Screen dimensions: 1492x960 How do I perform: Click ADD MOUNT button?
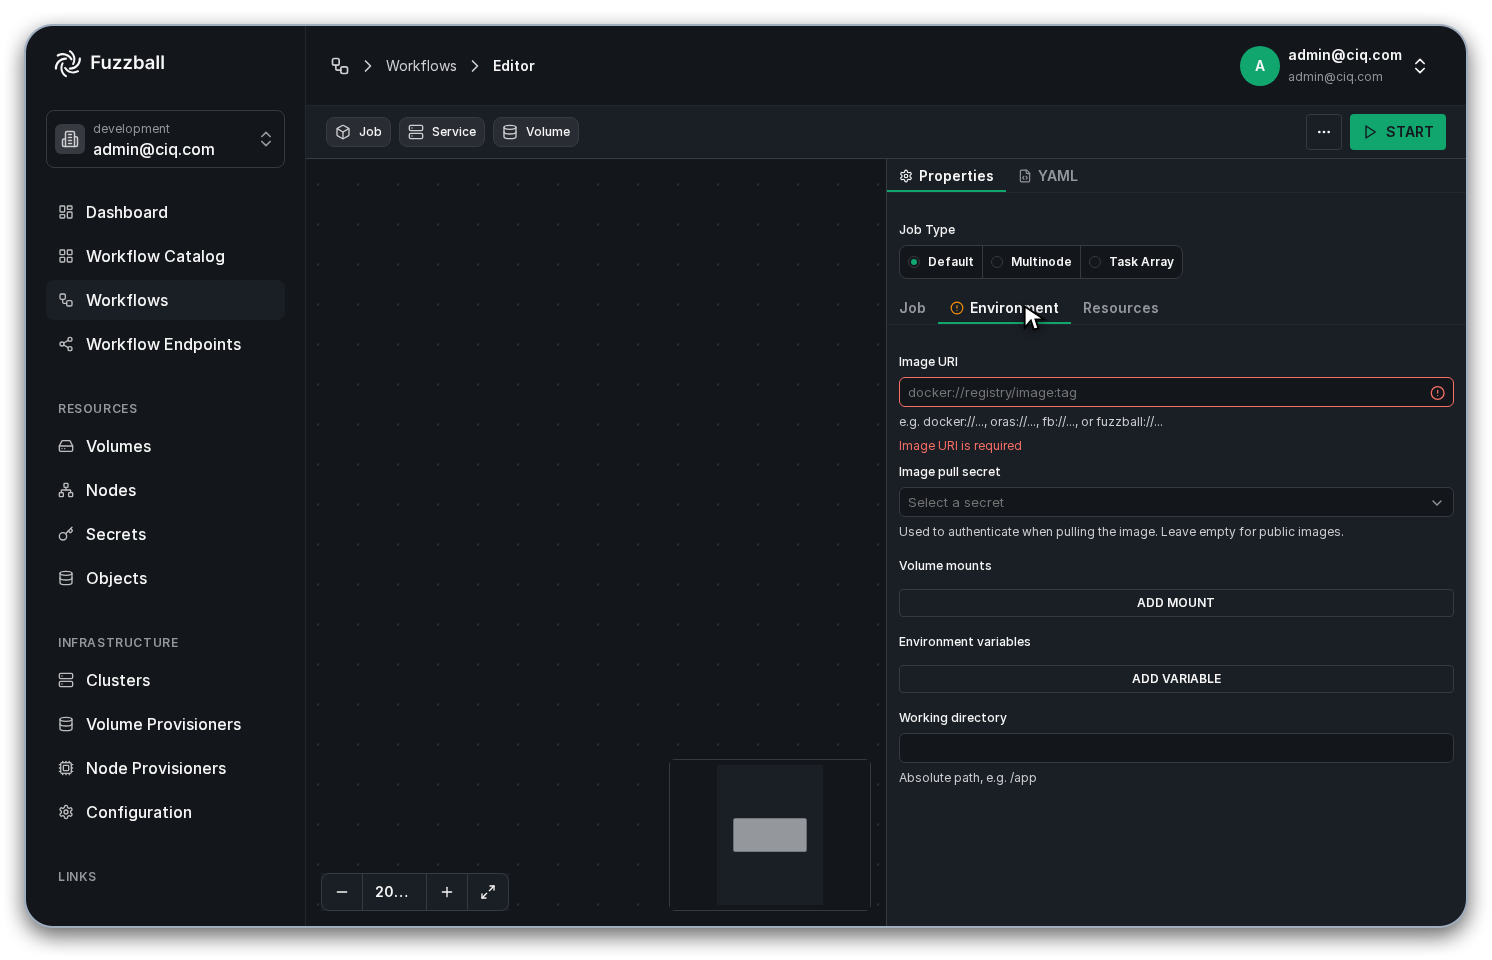(x=1176, y=603)
